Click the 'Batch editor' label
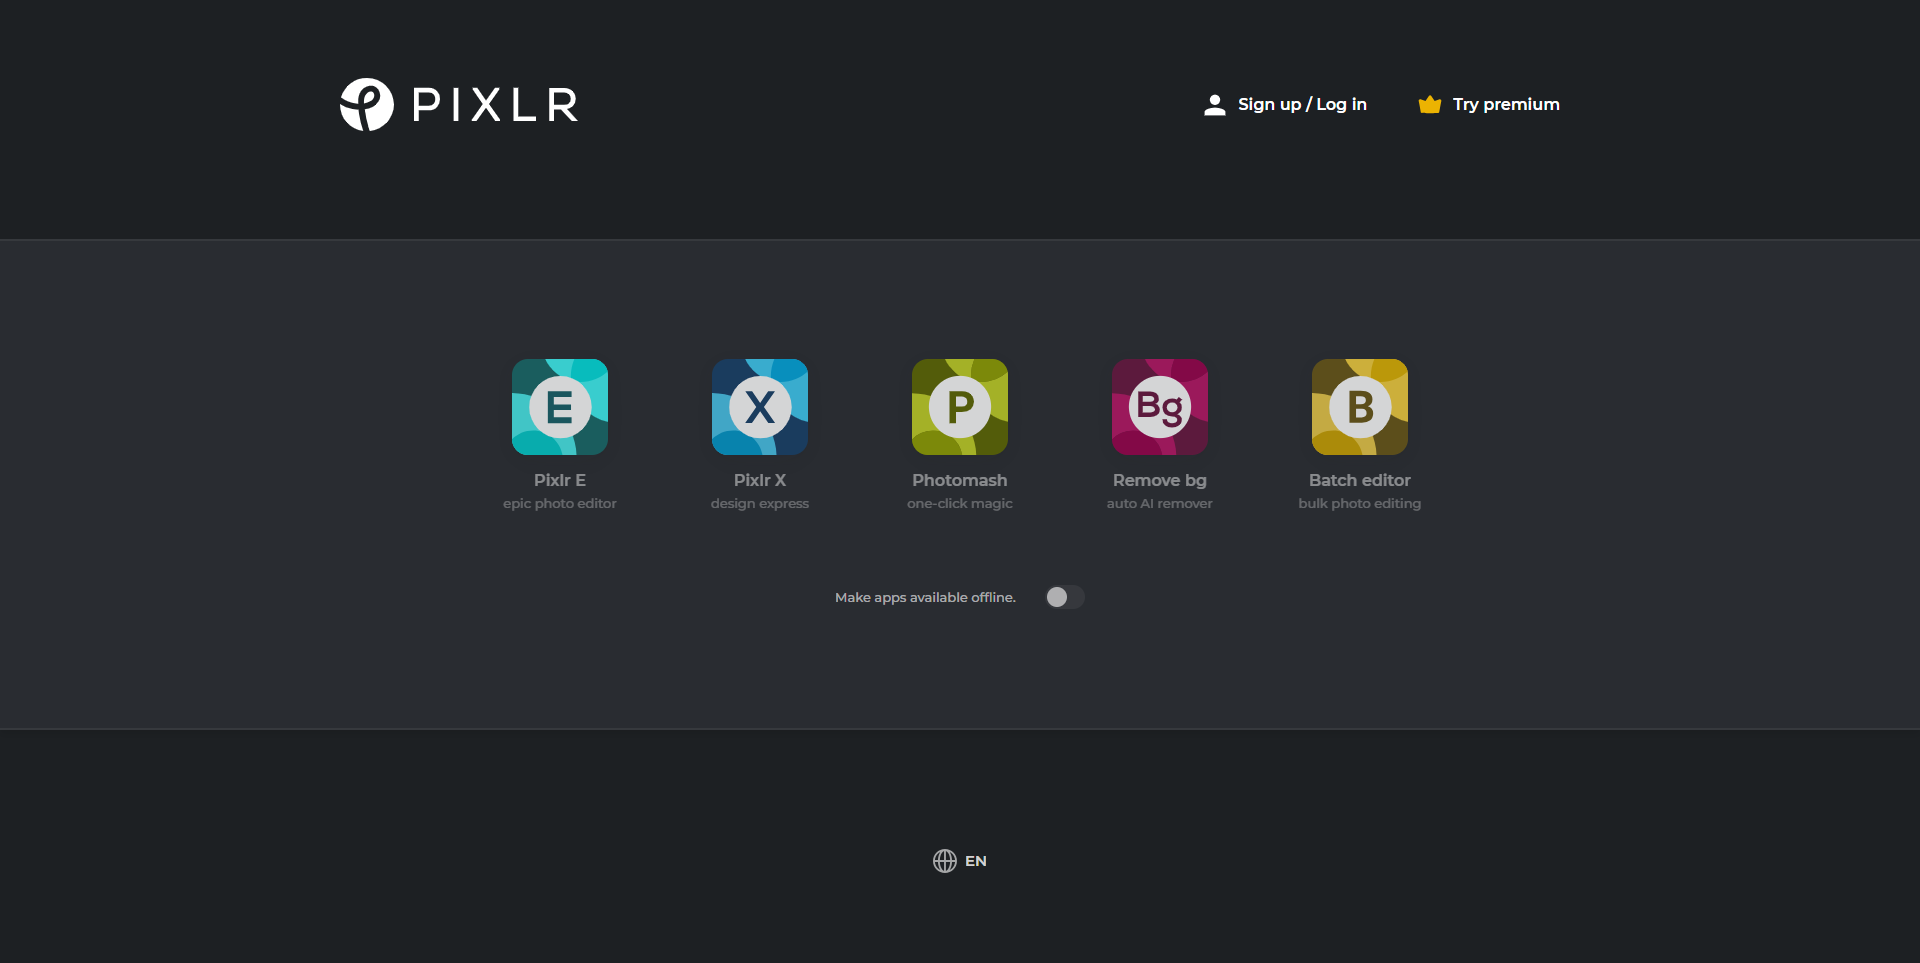Viewport: 1920px width, 963px height. point(1360,480)
